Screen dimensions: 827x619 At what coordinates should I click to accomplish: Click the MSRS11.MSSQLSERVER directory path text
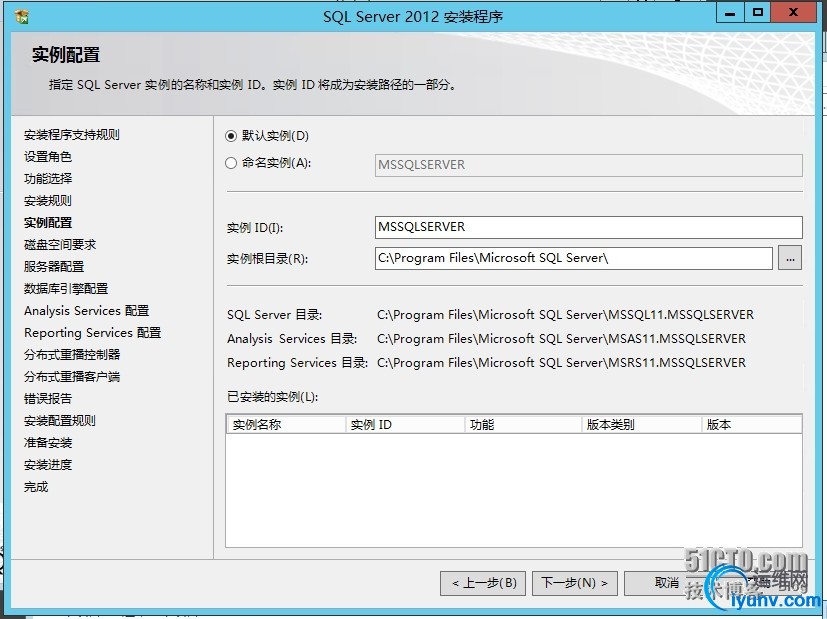(x=561, y=363)
